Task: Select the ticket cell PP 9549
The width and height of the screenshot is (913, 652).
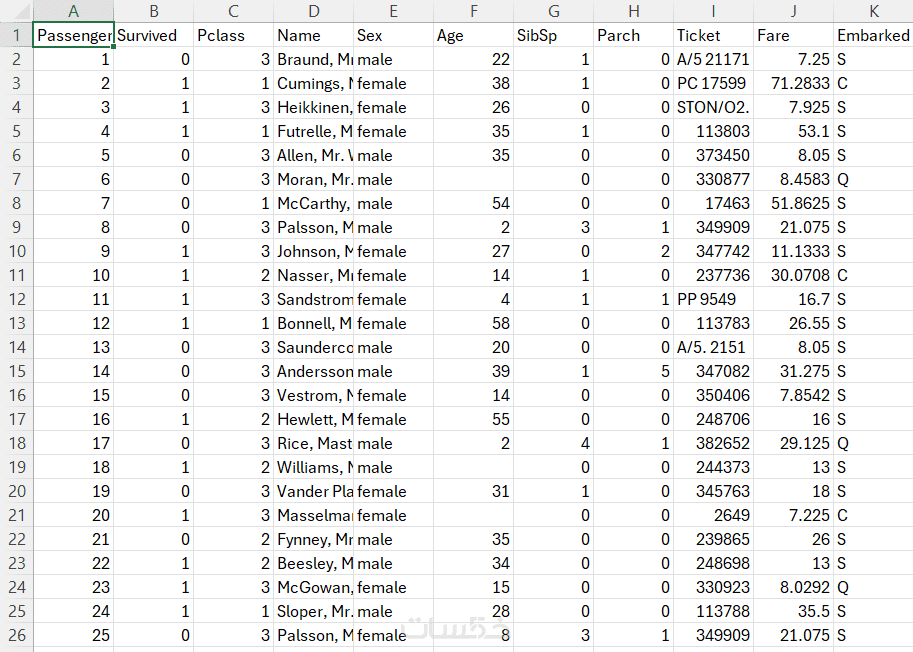Action: (713, 300)
